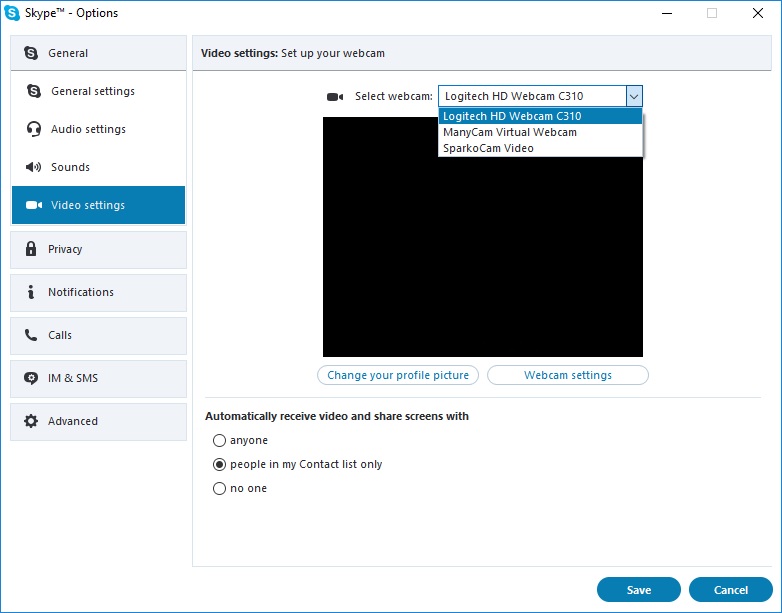The image size is (782, 613).
Task: Click the camera icon beside Select webcam
Action: point(335,96)
